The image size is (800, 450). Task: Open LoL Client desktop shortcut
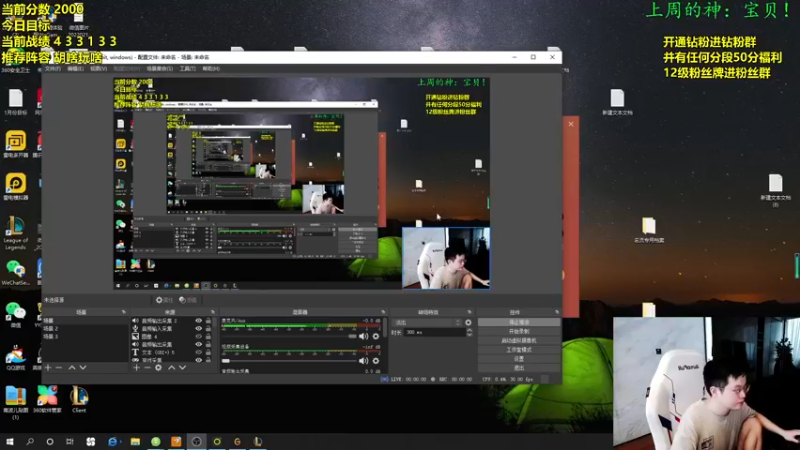tap(79, 398)
